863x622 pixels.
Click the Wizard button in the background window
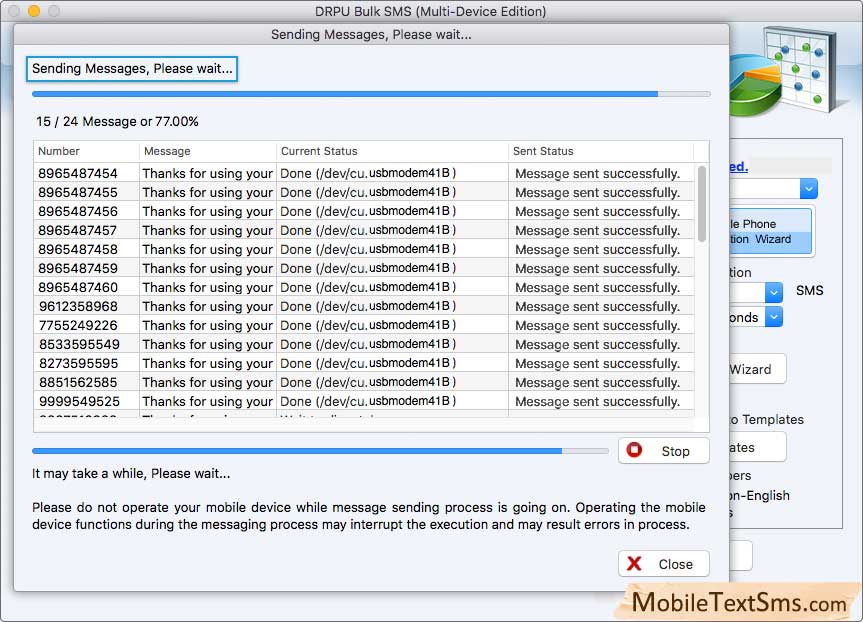point(757,369)
